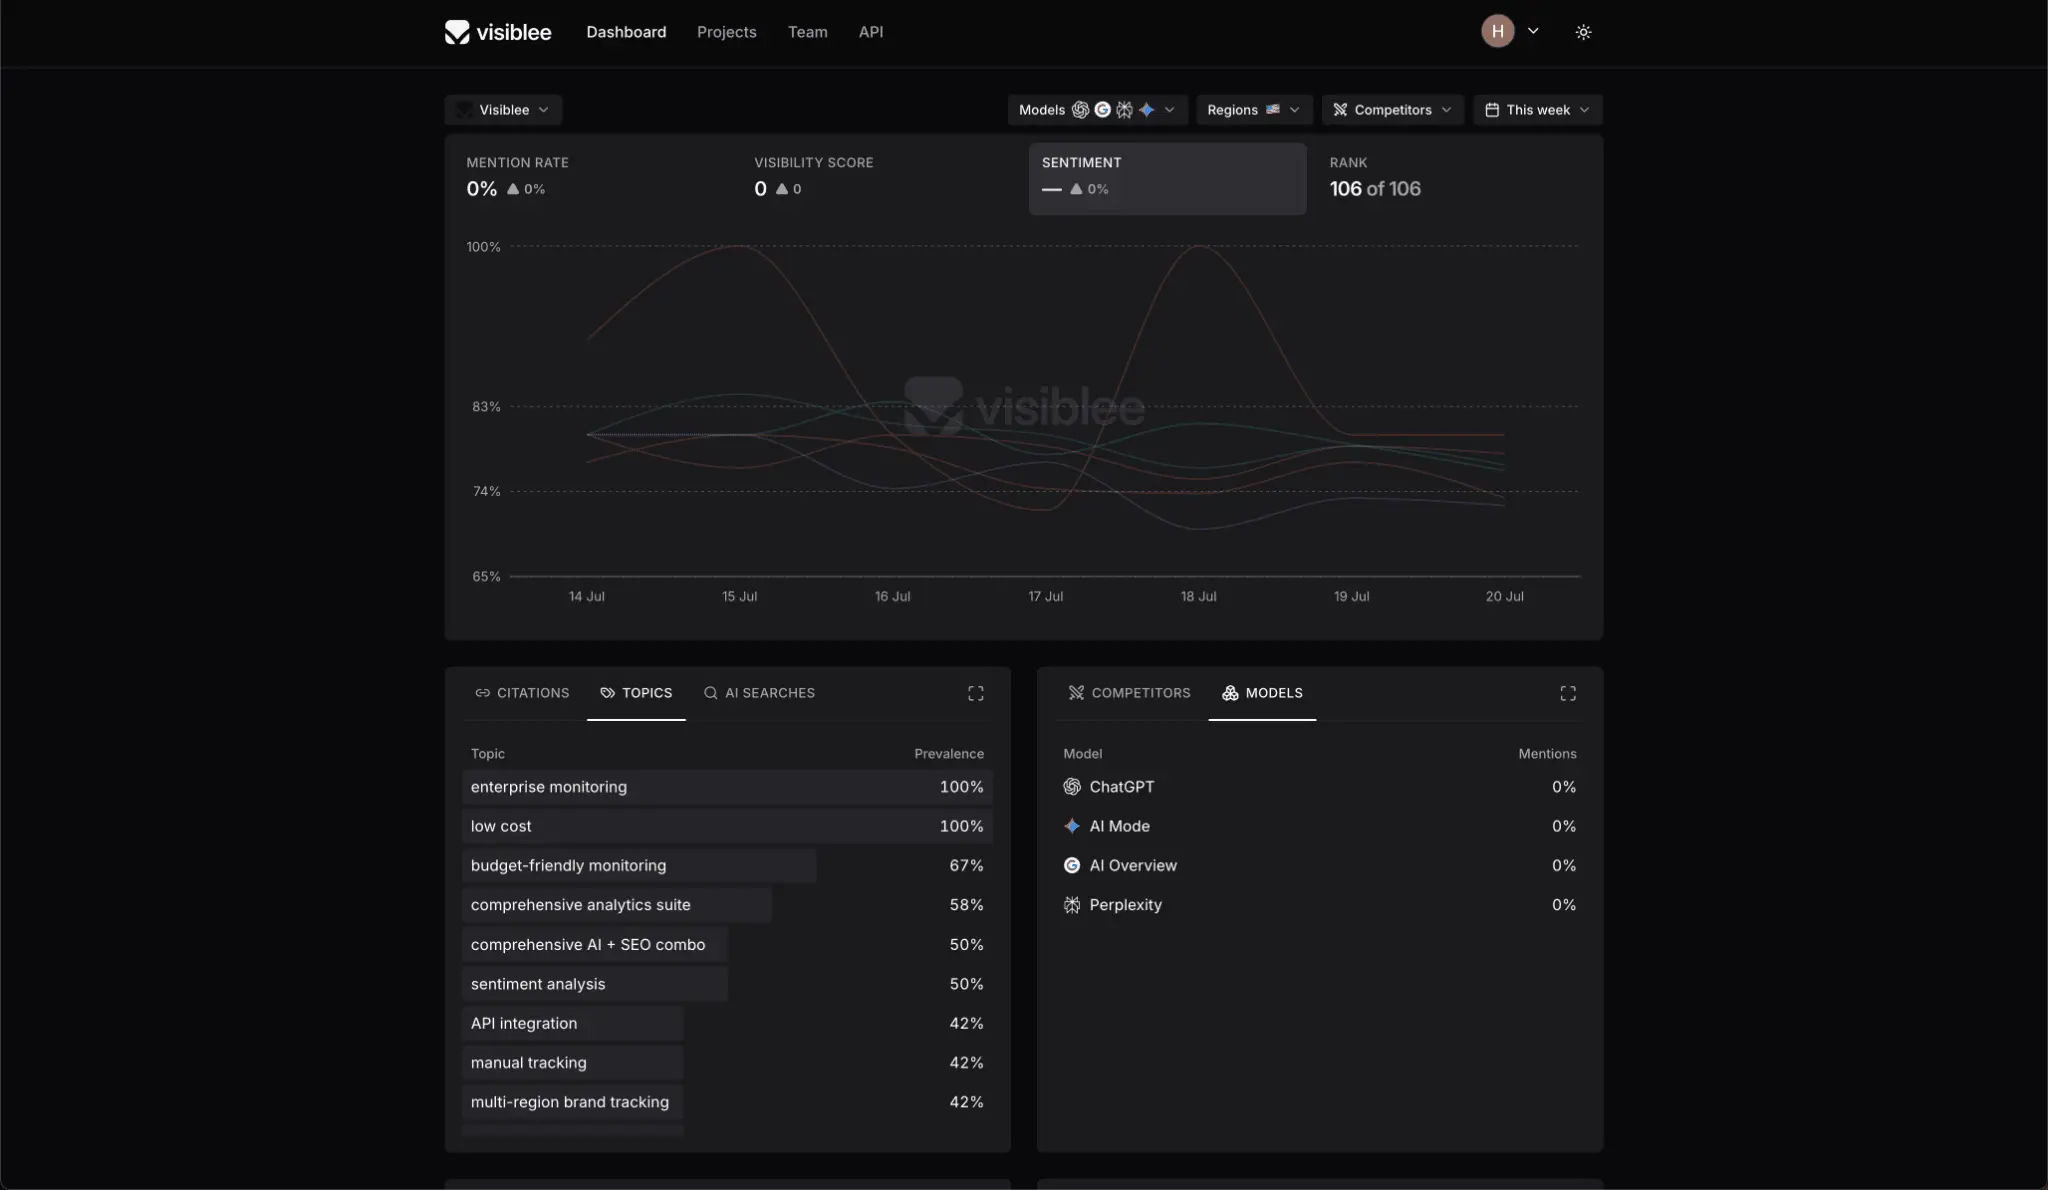Click the H user avatar
2048x1190 pixels.
point(1497,31)
